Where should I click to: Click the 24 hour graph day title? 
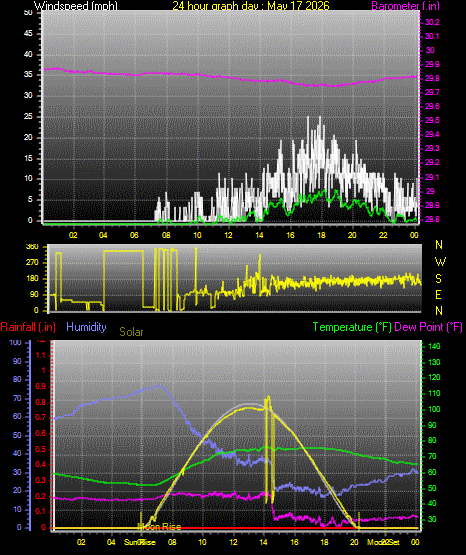pyautogui.click(x=251, y=6)
